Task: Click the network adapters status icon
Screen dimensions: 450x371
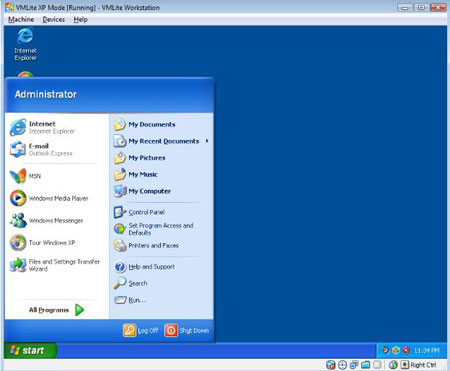Action: click(354, 365)
